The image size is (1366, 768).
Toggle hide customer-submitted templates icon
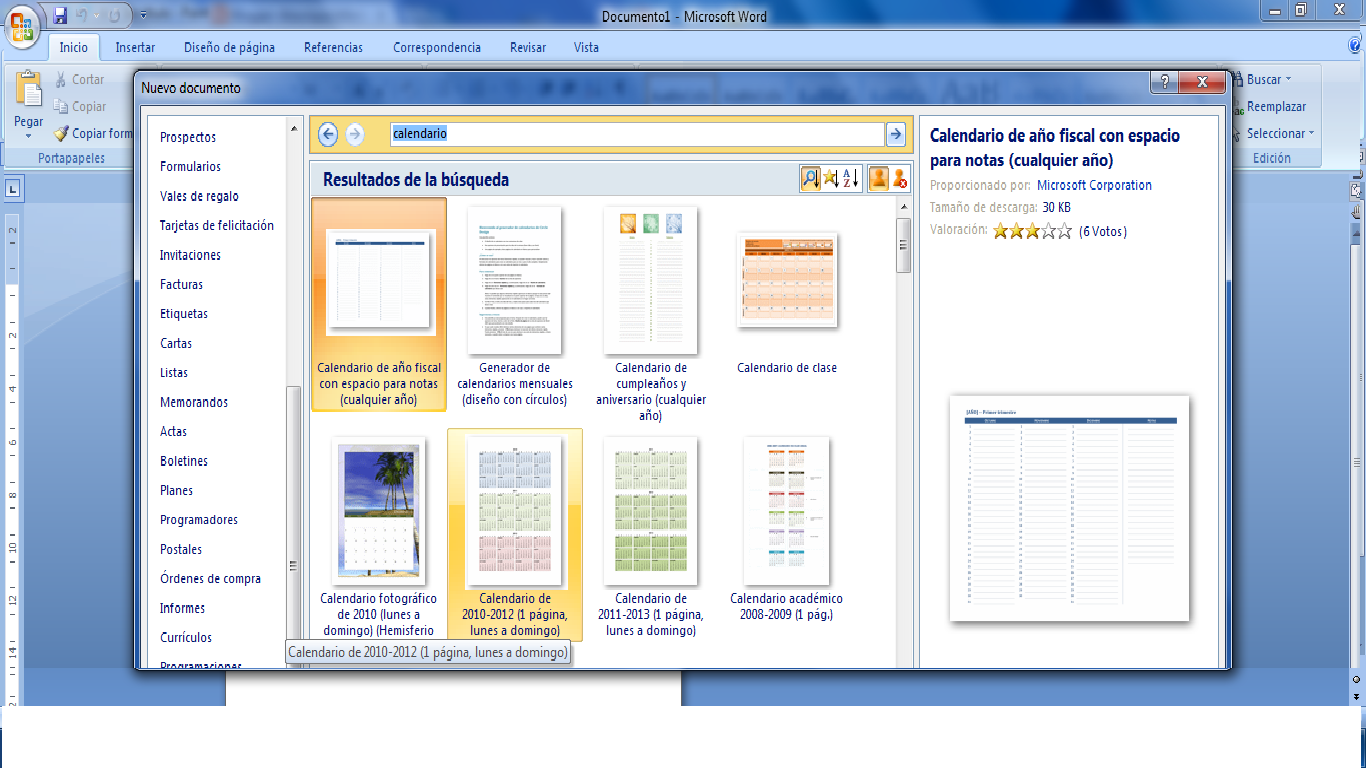coord(900,179)
